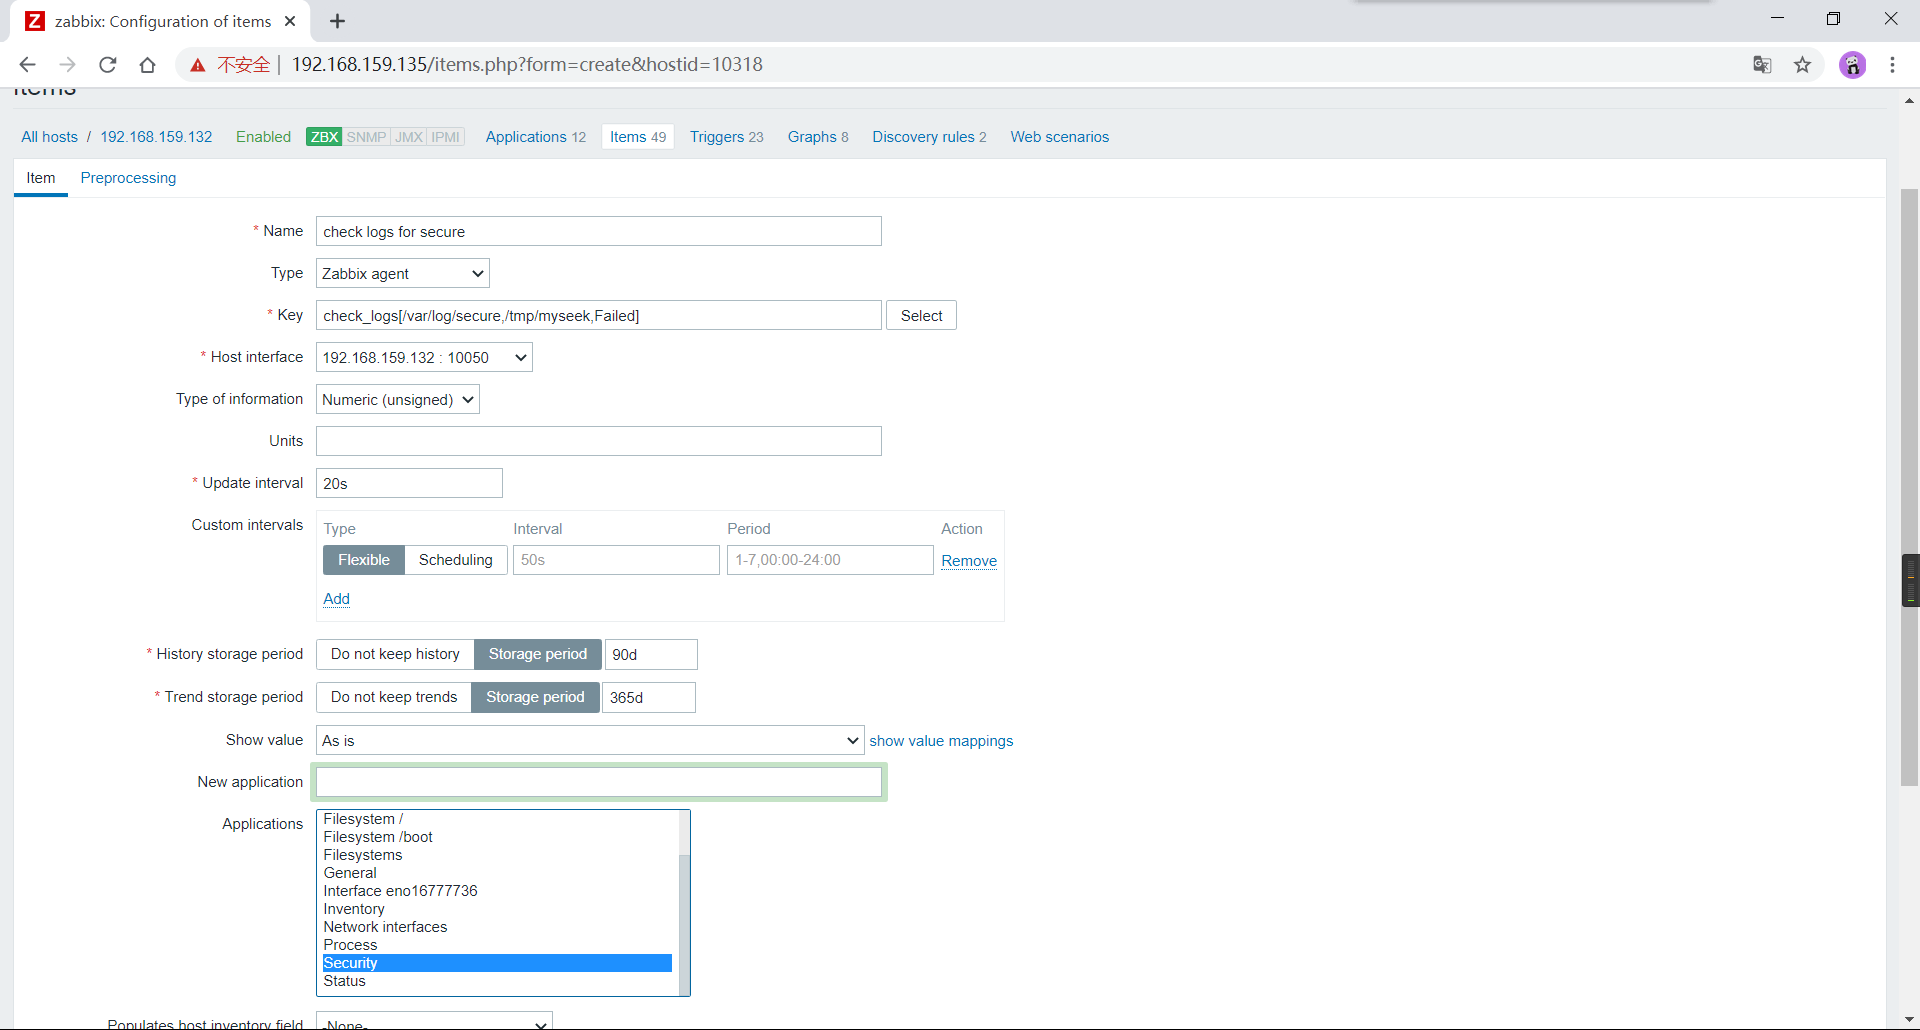Click the page vertical scrollbar thumb
Image resolution: width=1920 pixels, height=1030 pixels.
pos(1909,485)
